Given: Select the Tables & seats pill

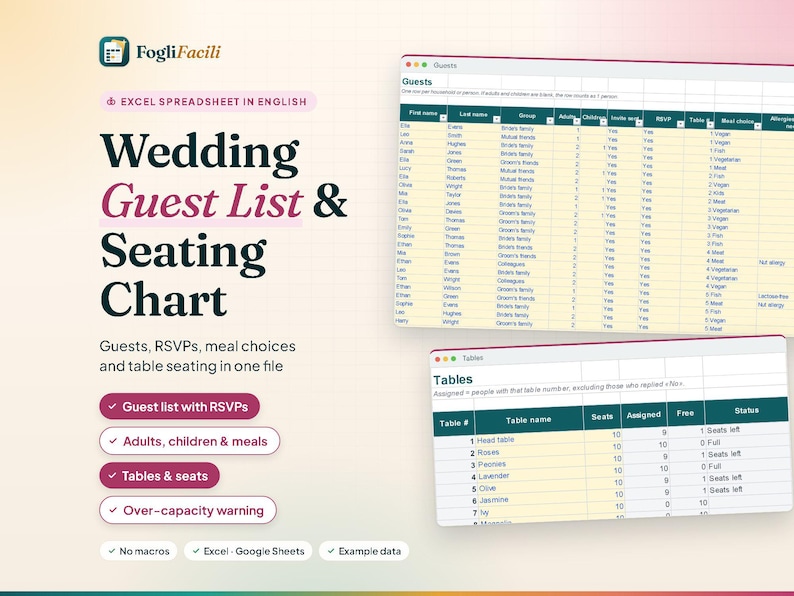Looking at the screenshot, I should click(x=160, y=476).
